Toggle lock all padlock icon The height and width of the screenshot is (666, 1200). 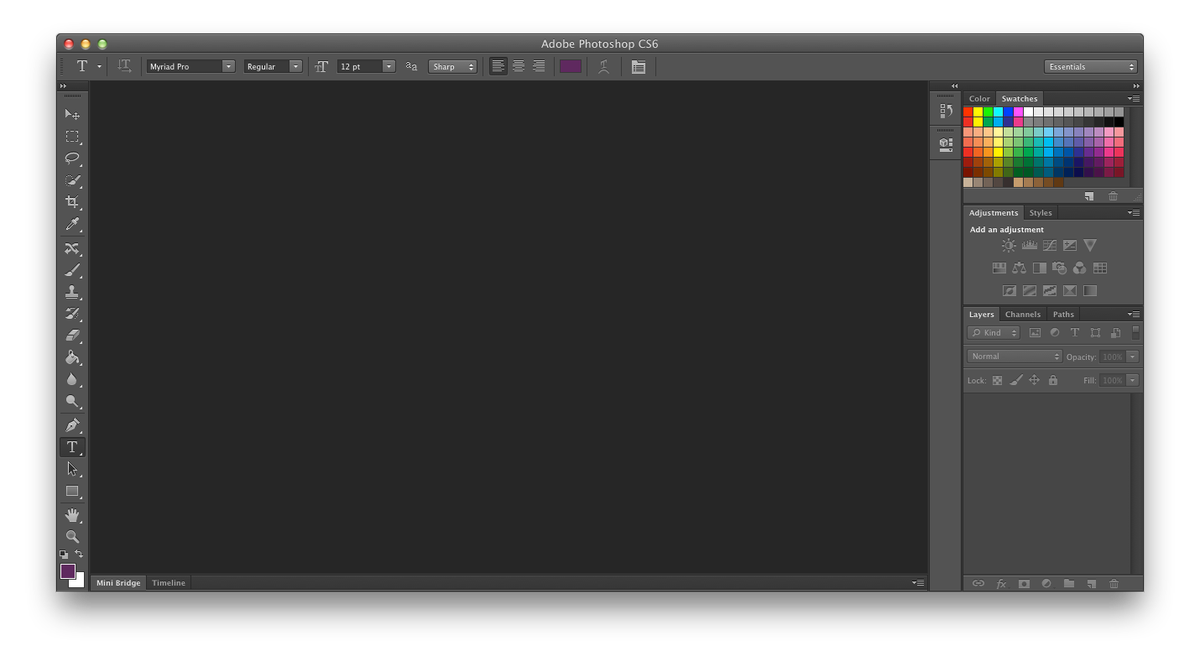[x=1053, y=380]
